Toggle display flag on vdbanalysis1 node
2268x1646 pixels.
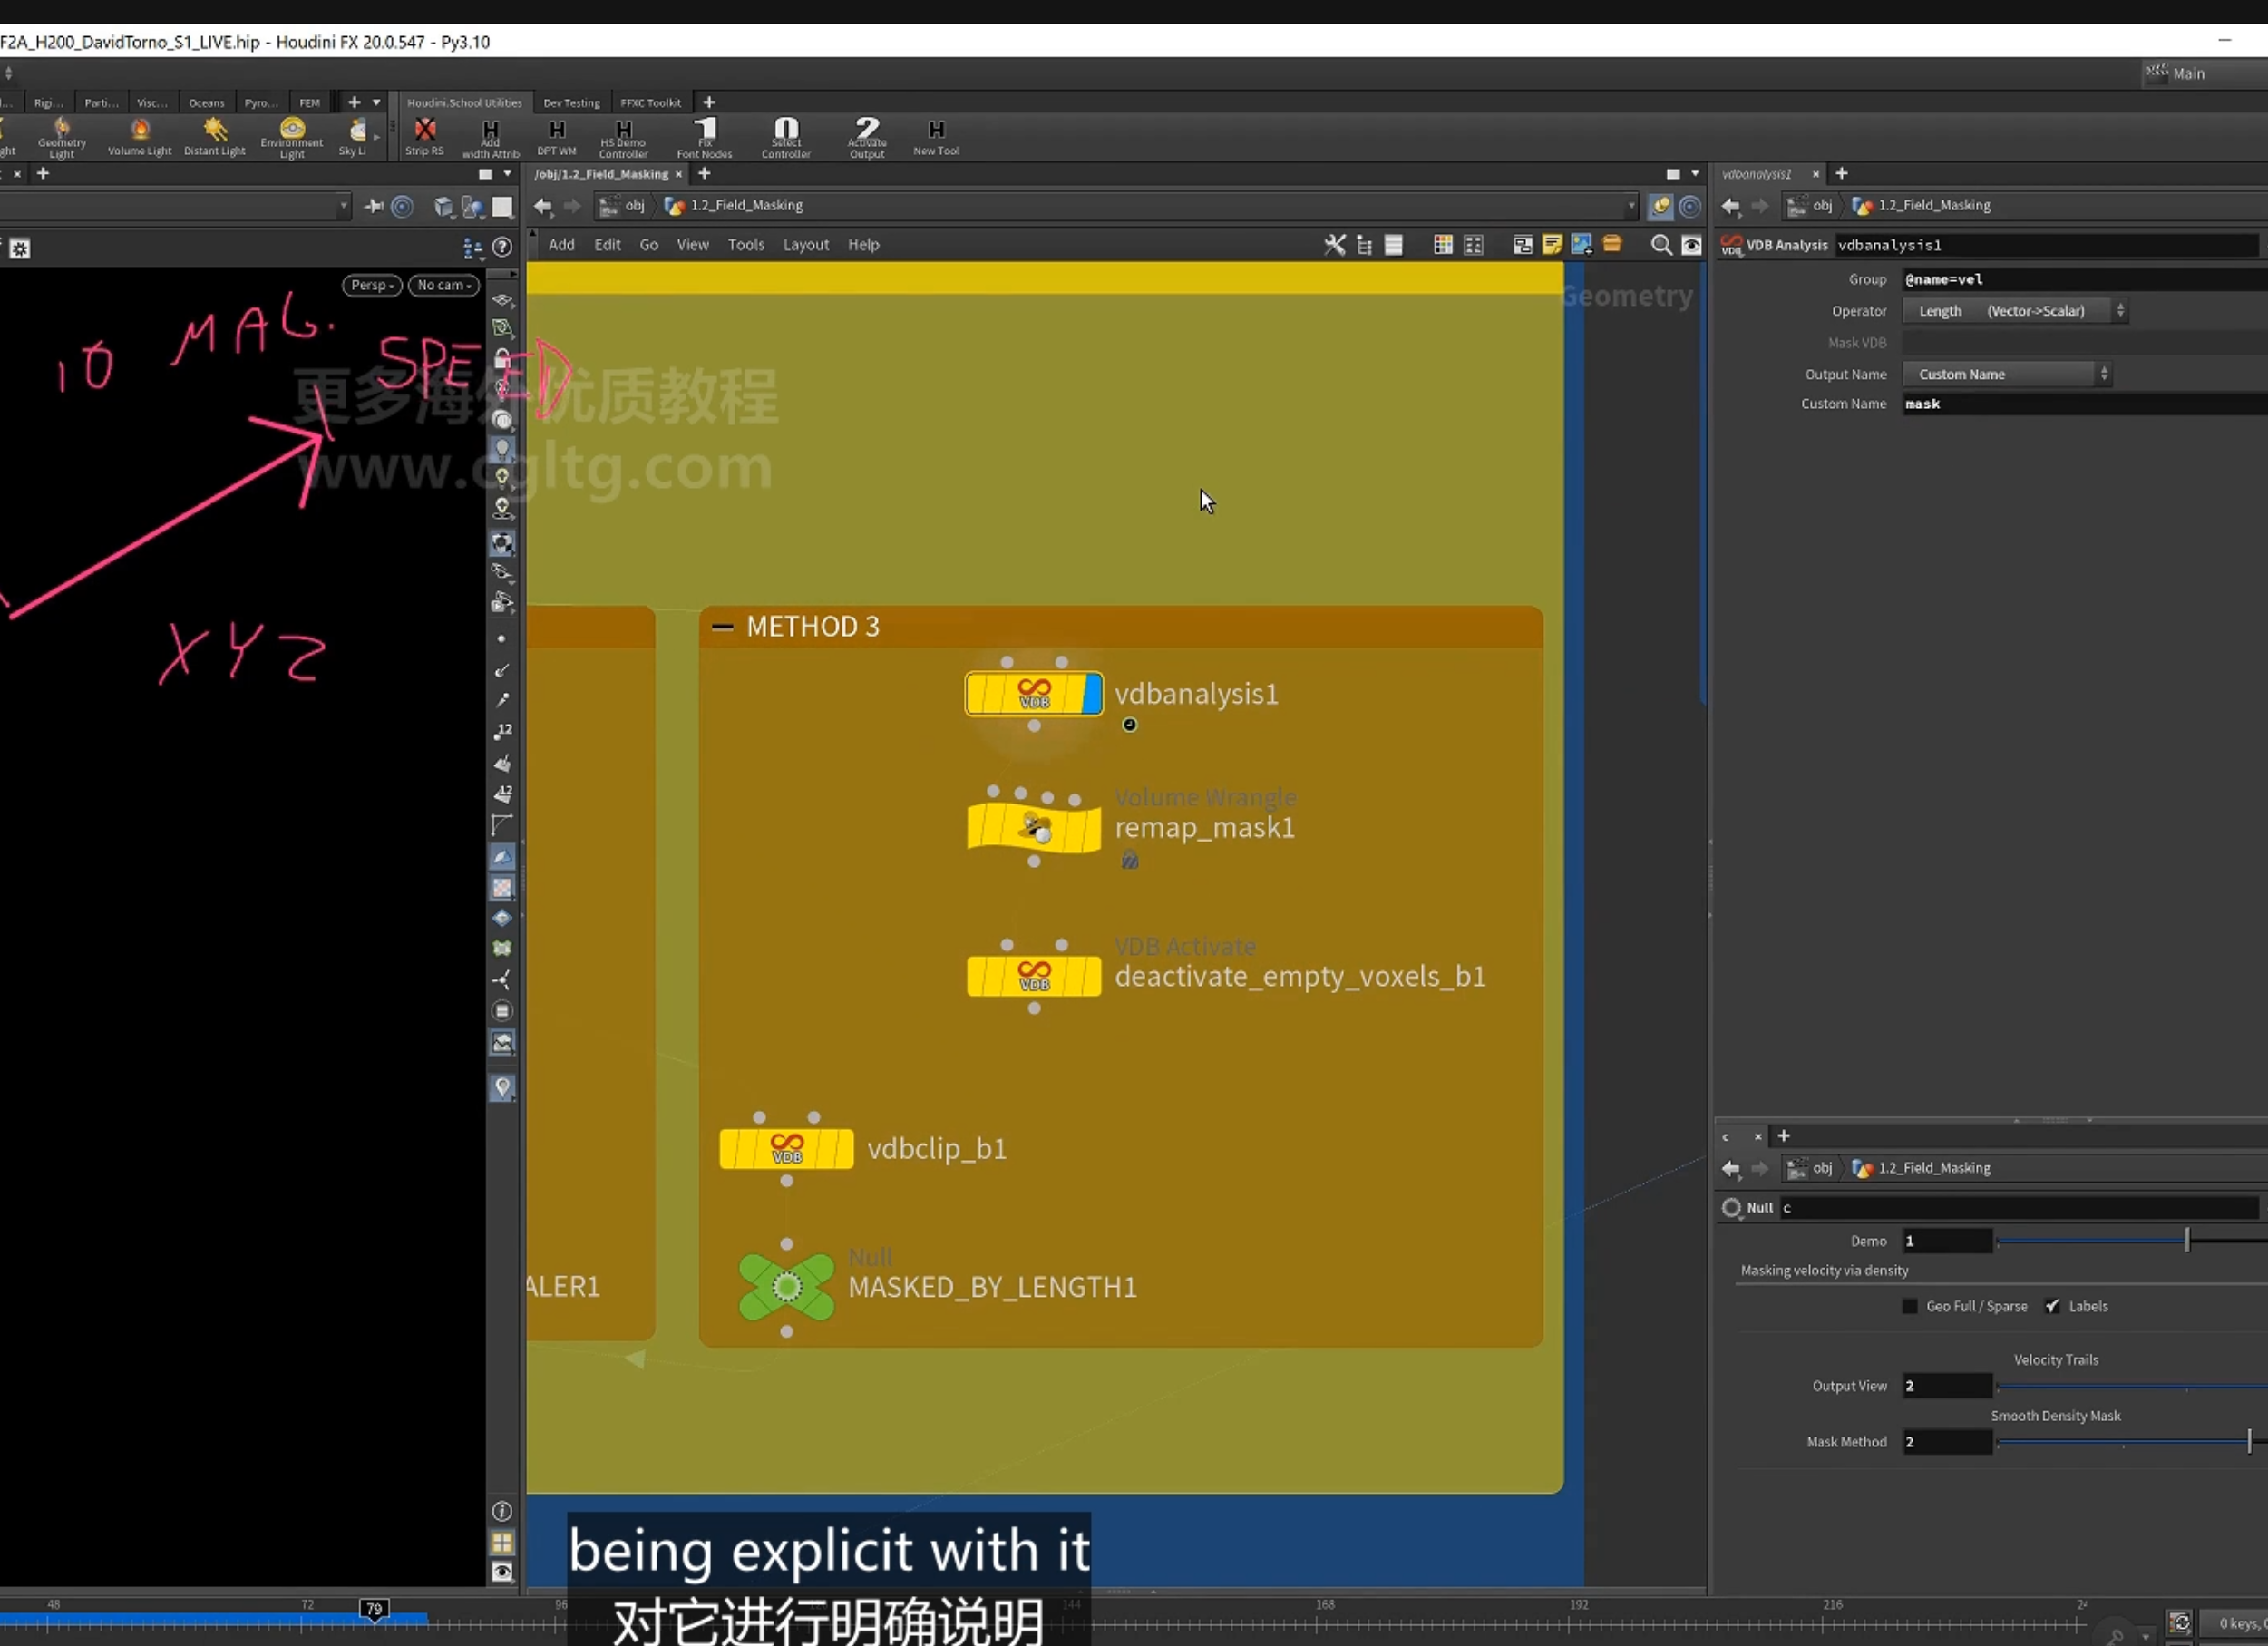pyautogui.click(x=1092, y=694)
